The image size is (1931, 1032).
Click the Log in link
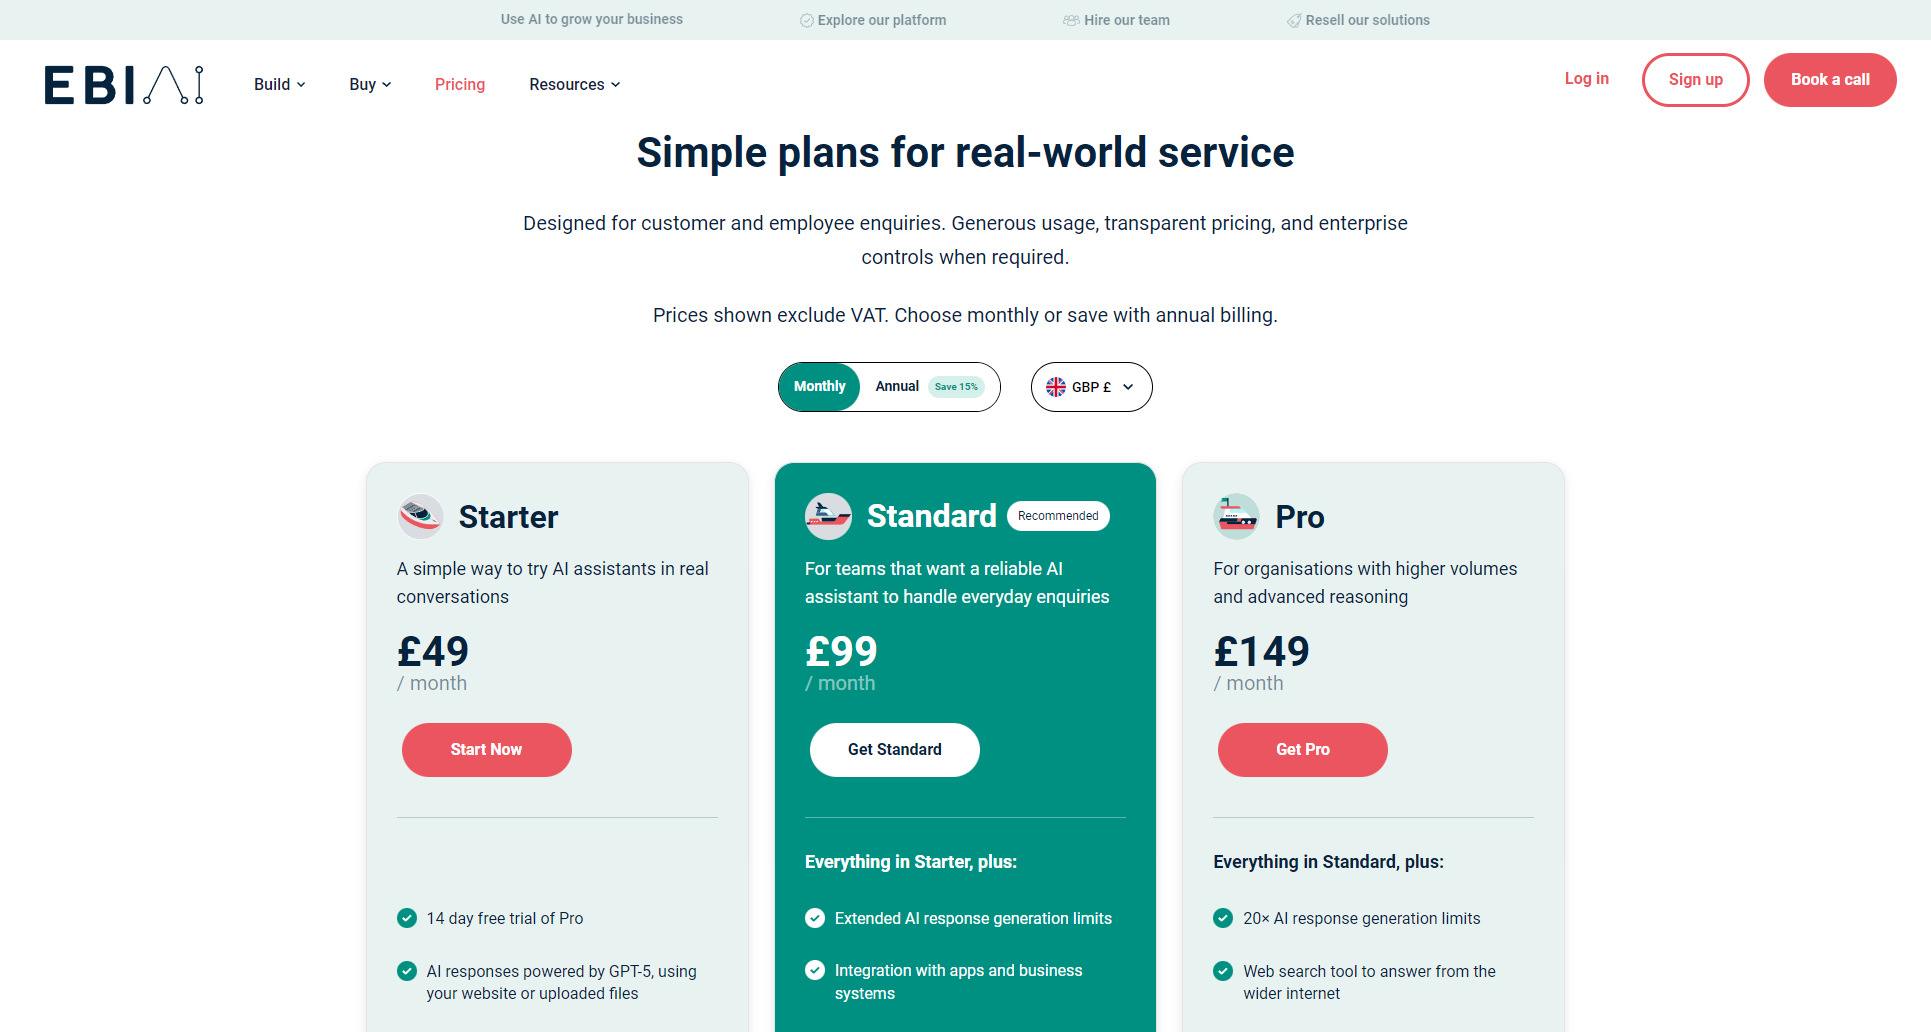click(1586, 79)
